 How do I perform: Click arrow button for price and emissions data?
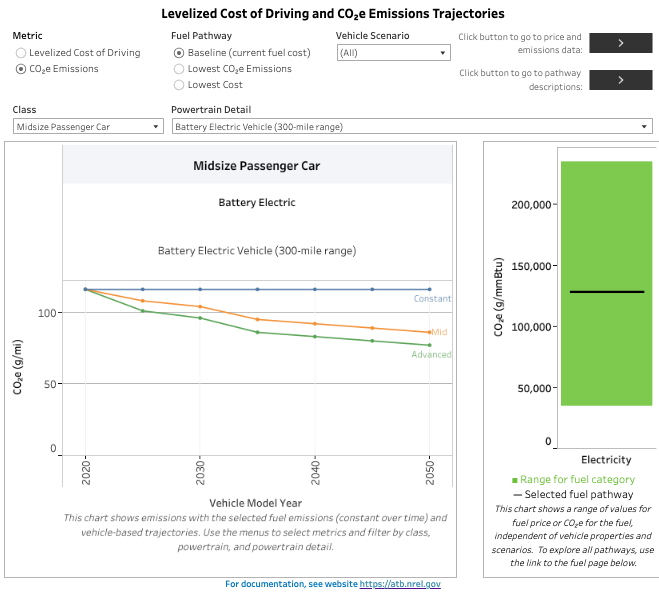[620, 42]
